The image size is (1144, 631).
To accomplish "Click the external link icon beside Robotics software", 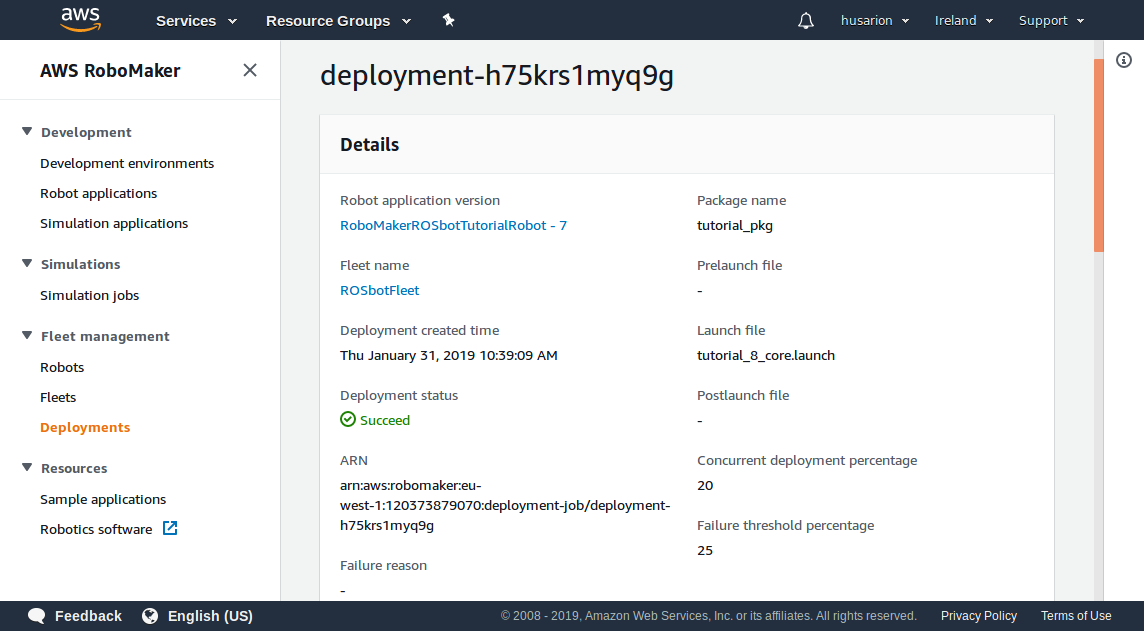I will (x=170, y=528).
